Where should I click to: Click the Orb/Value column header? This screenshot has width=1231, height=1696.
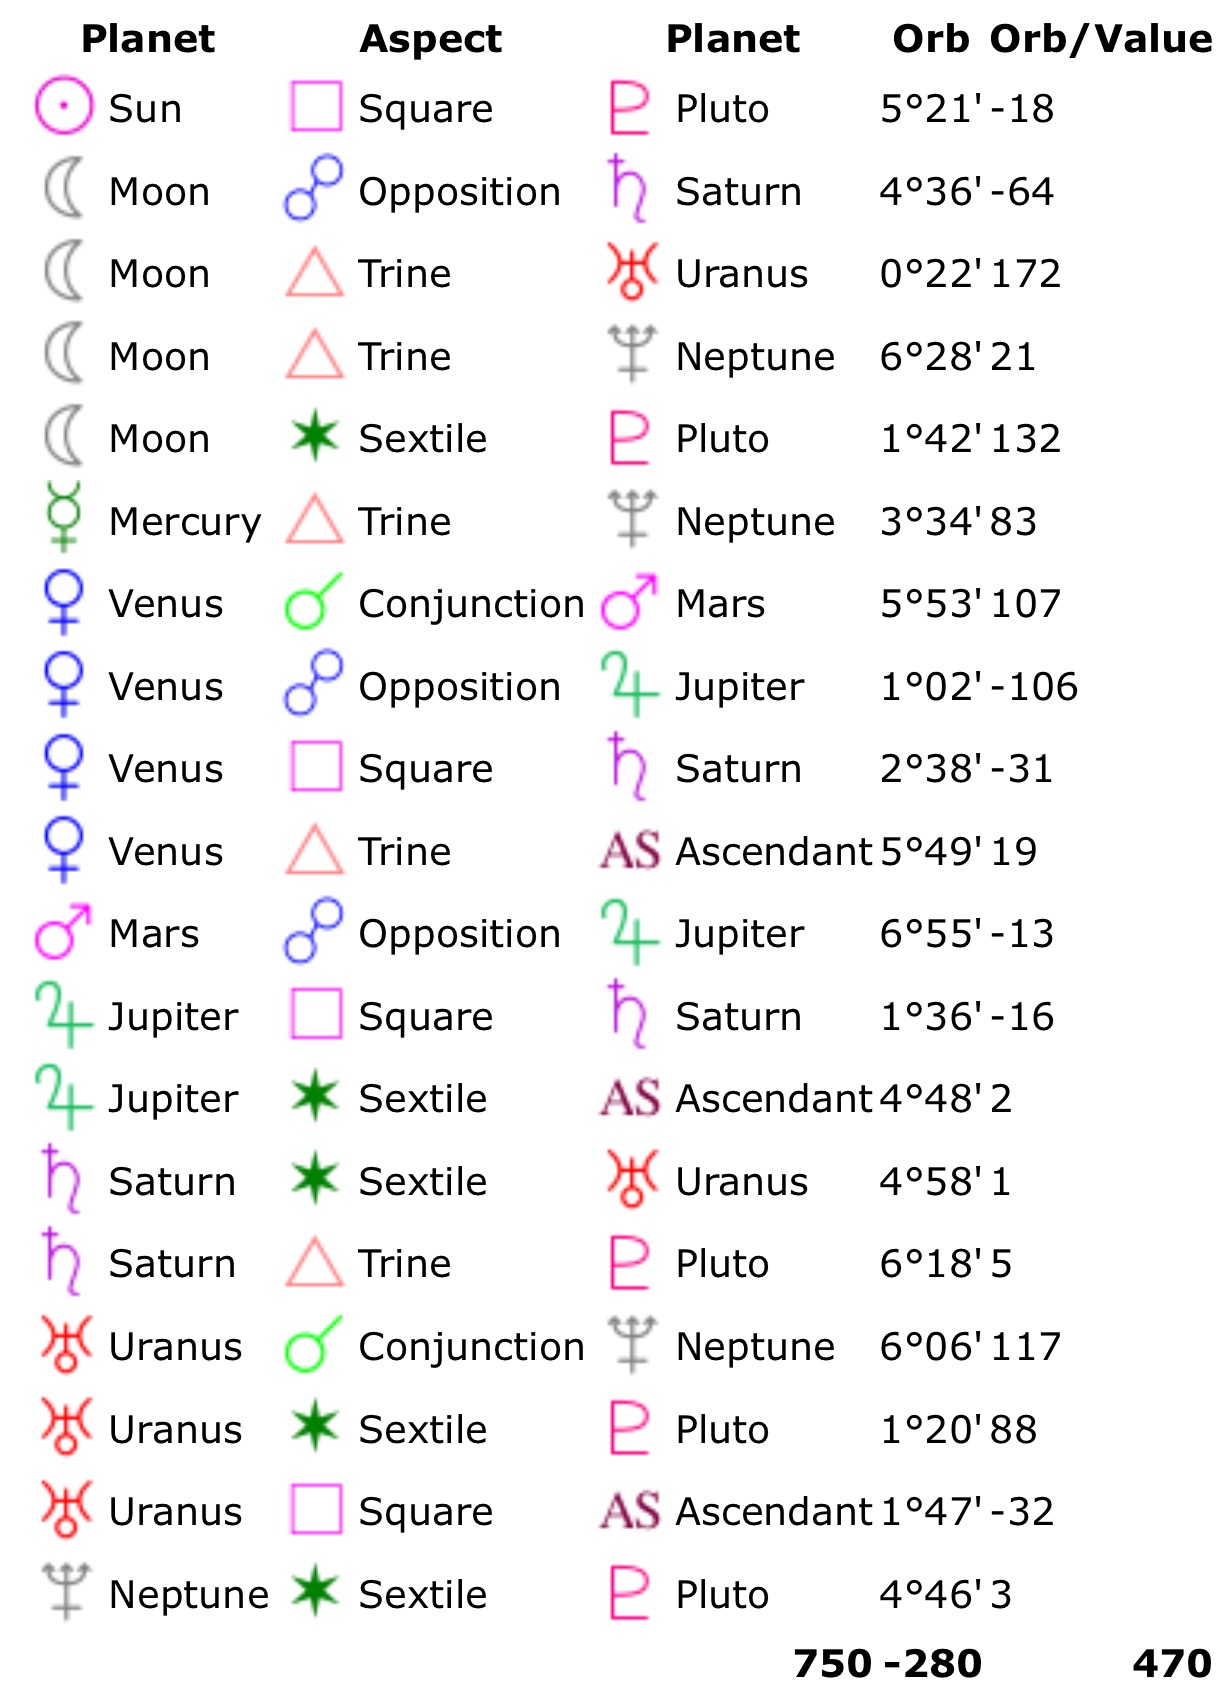(x=1102, y=38)
